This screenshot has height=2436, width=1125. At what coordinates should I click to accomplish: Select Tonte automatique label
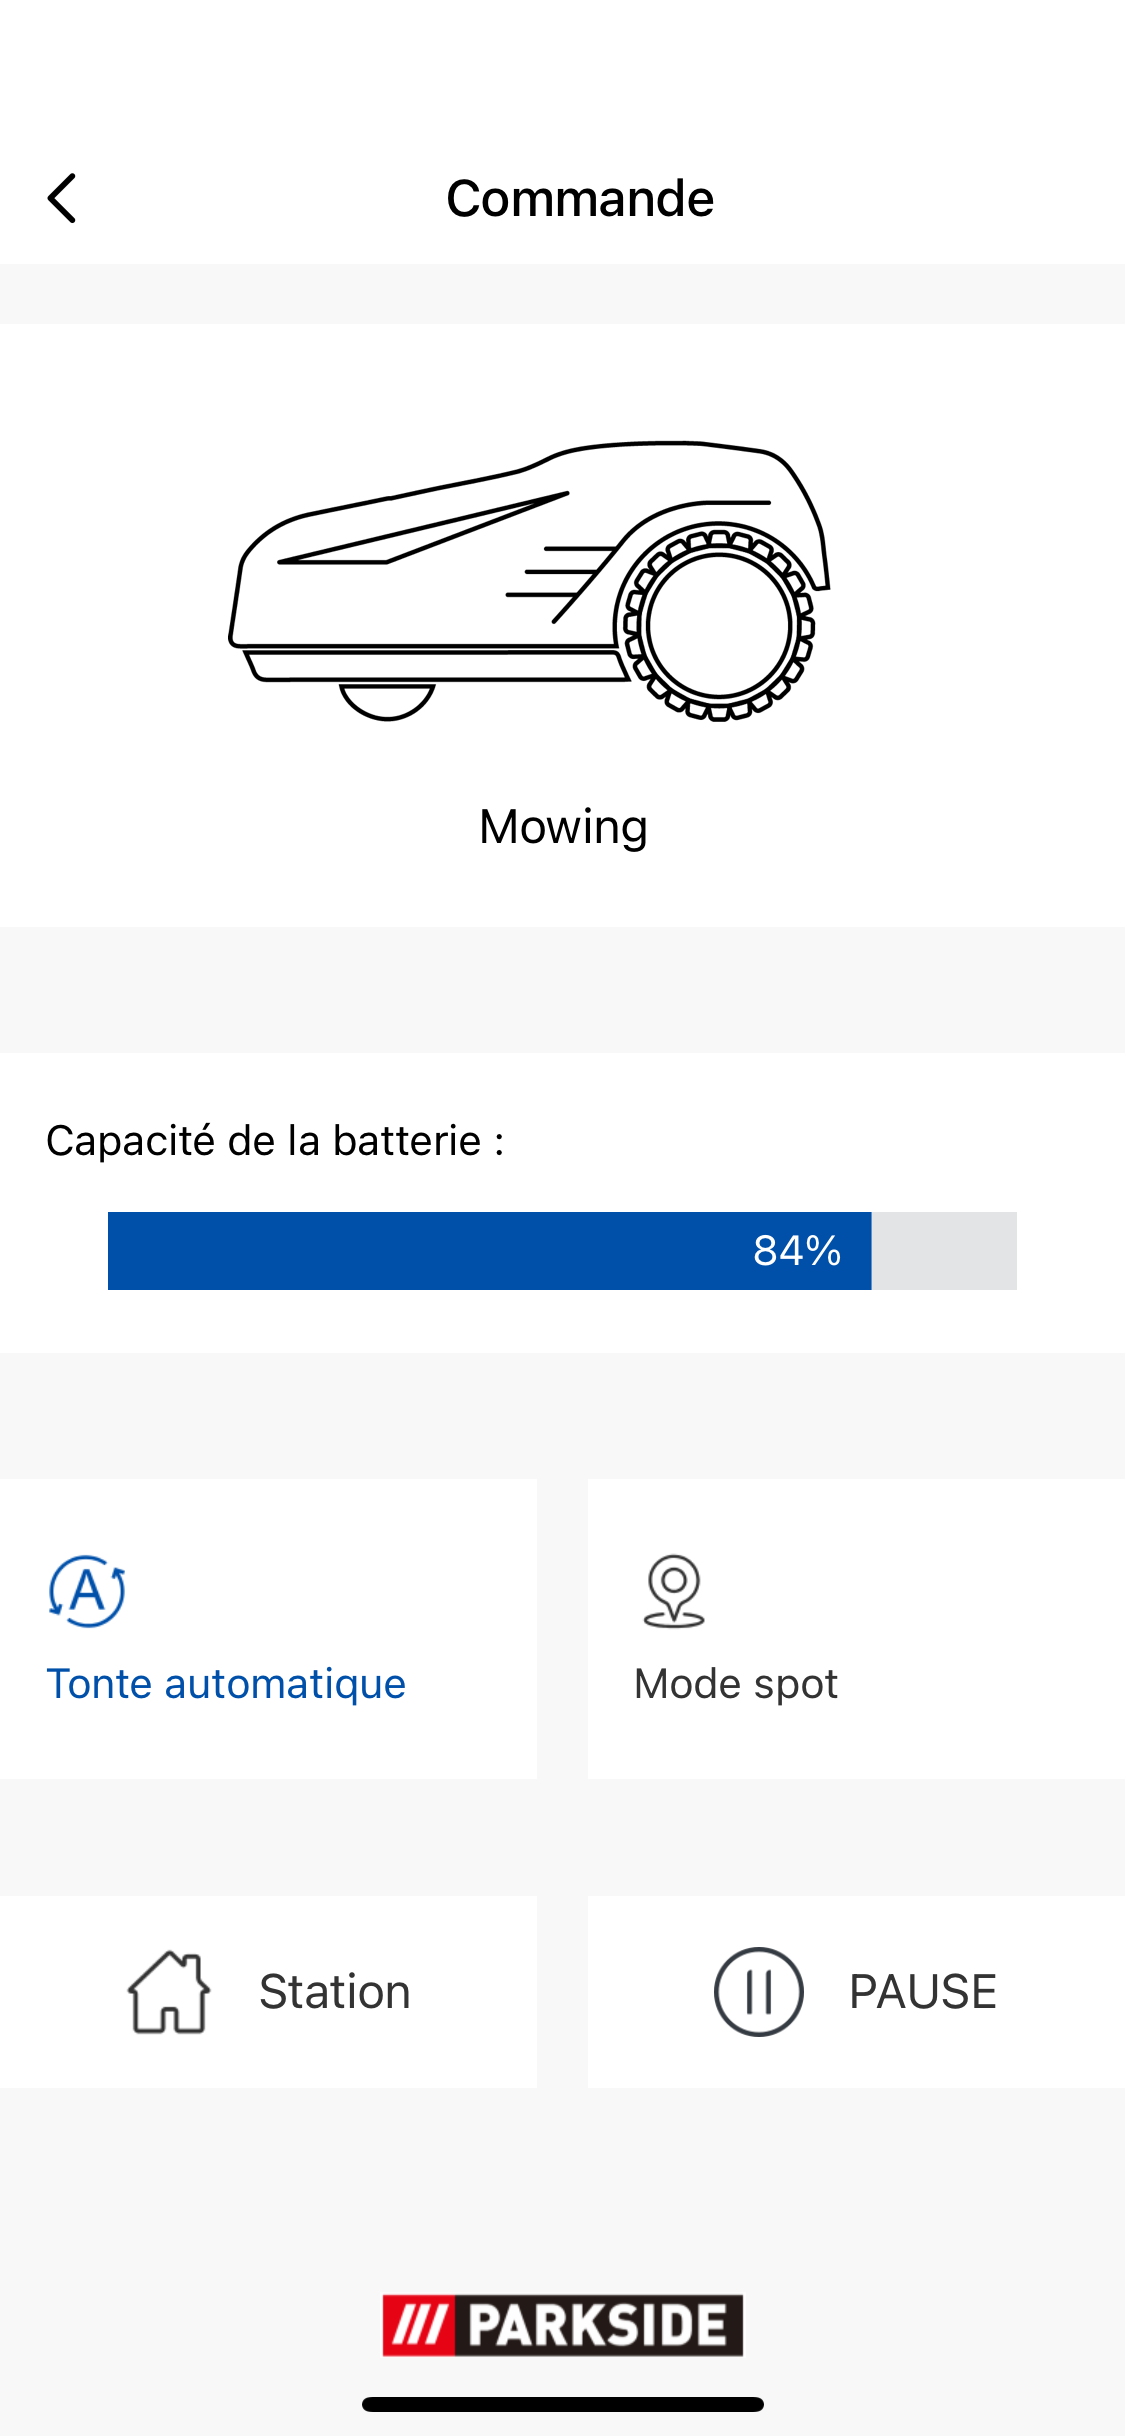[x=226, y=1684]
